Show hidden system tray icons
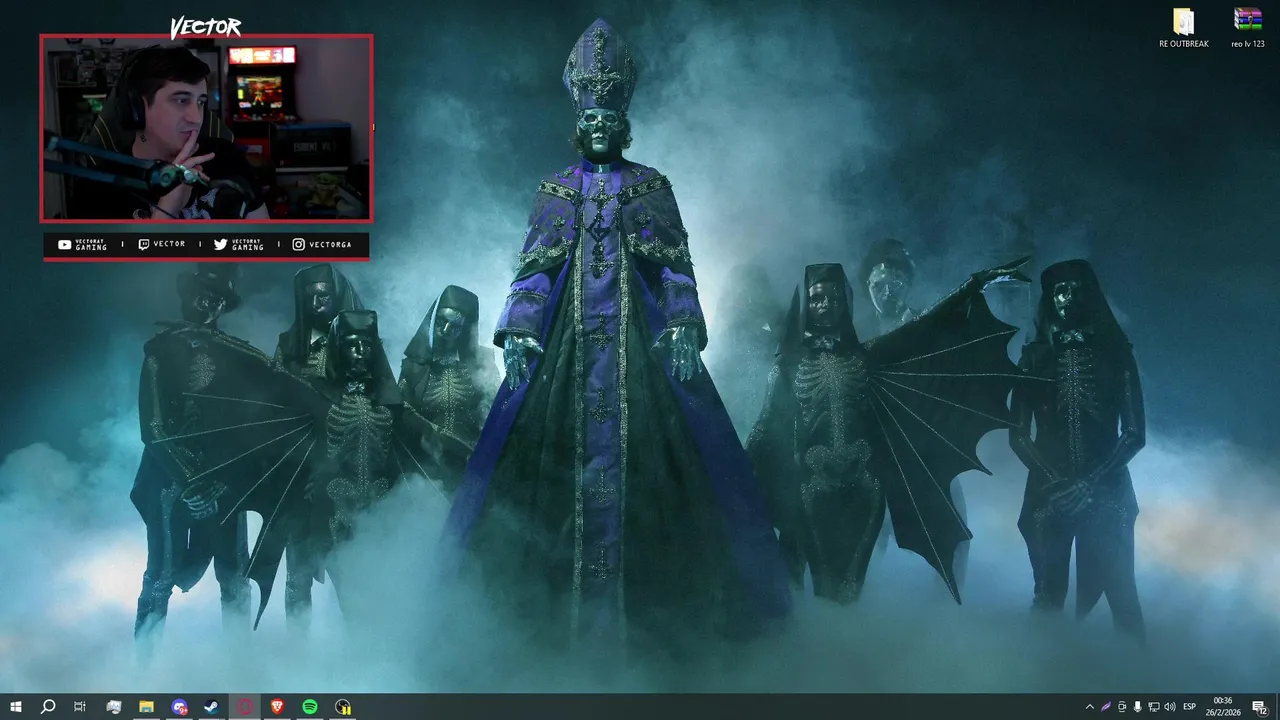Screen dimensions: 1280x720 pyautogui.click(x=1090, y=707)
